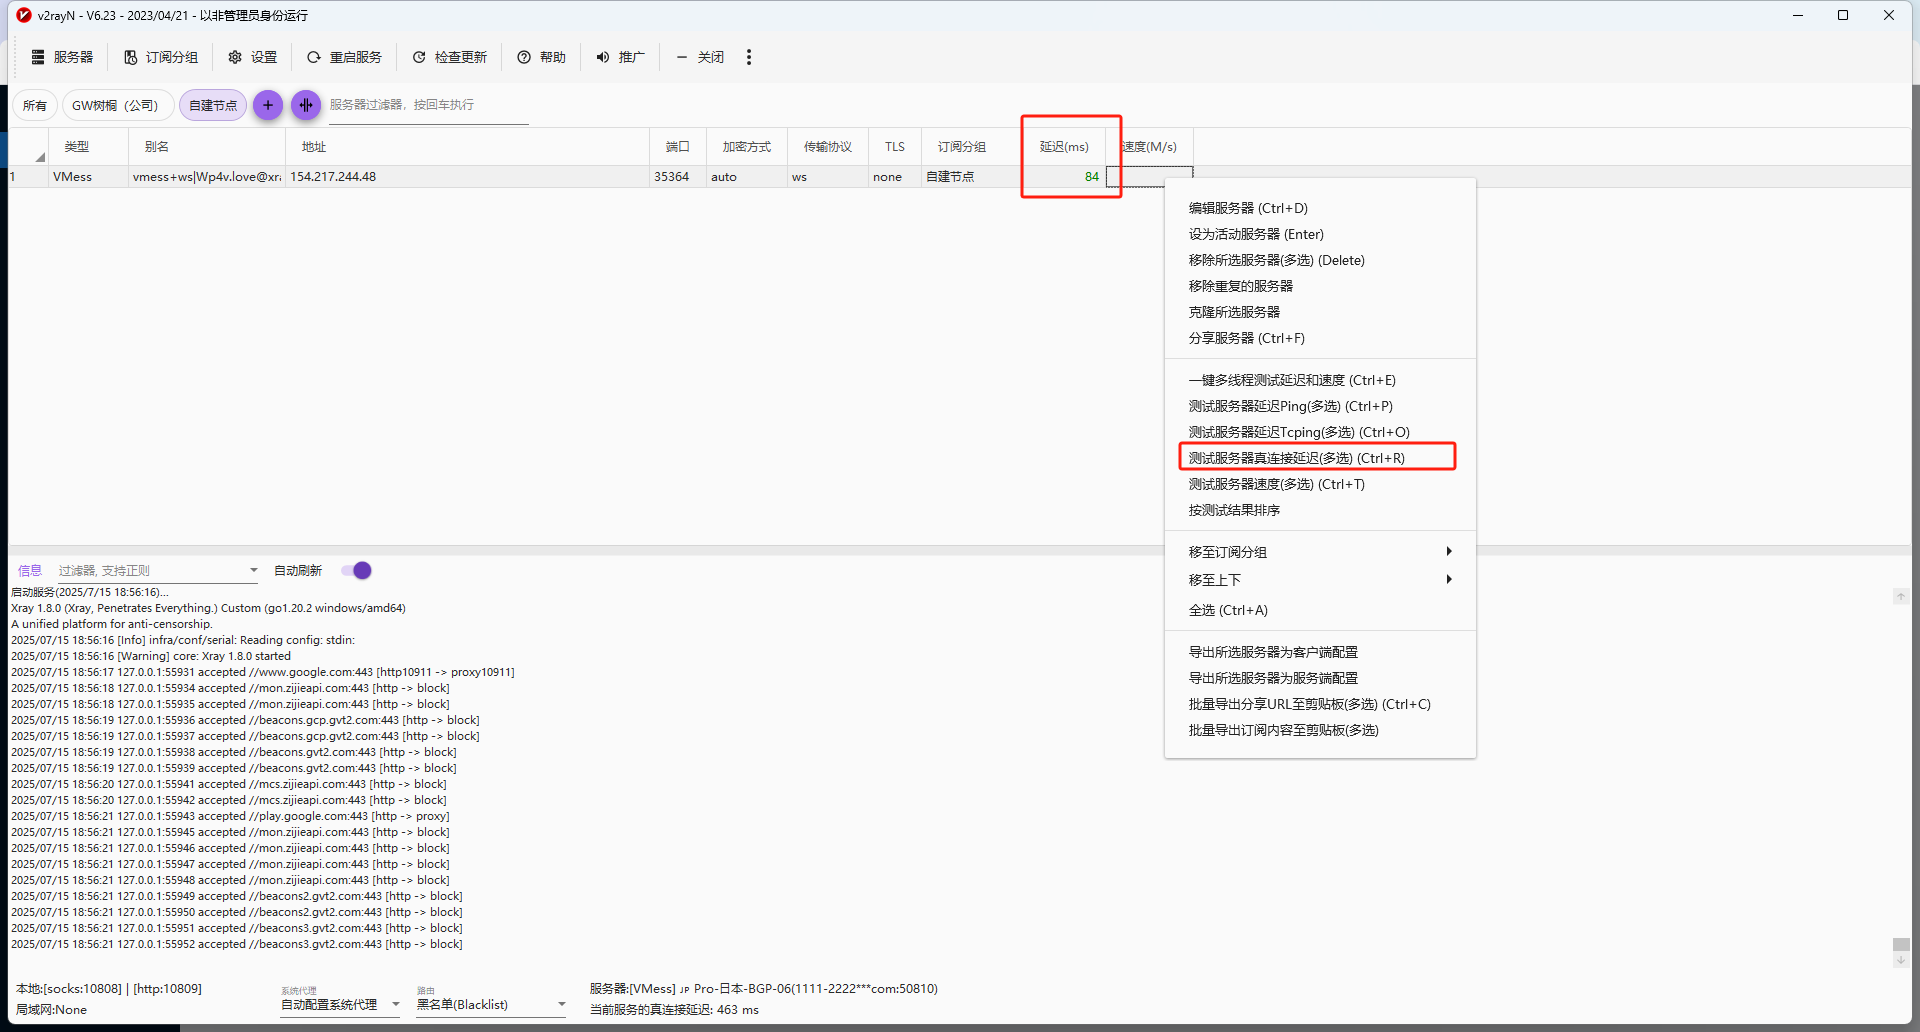Click the server filter input field
Viewport: 1920px width, 1032px height.
point(428,105)
